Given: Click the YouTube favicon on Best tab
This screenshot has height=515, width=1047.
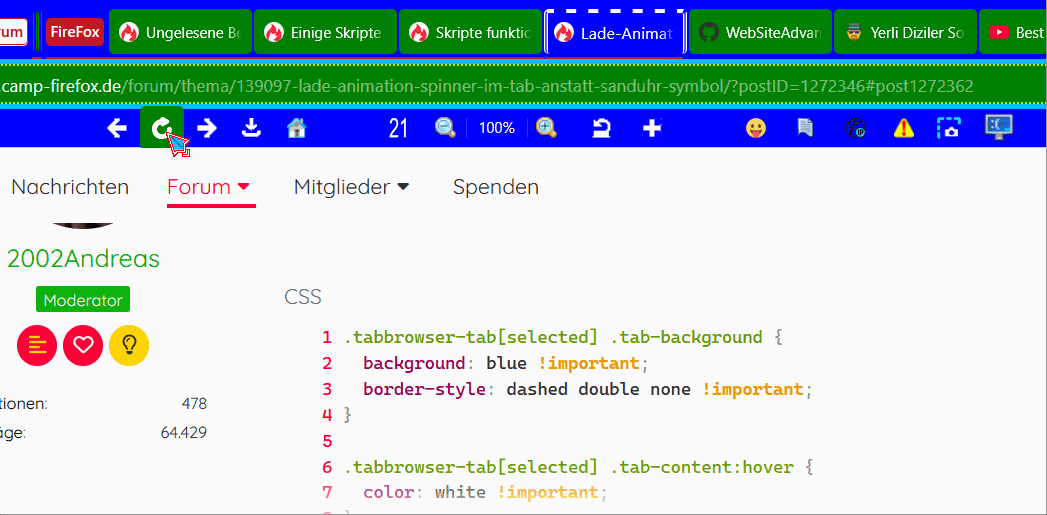Looking at the screenshot, I should point(999,32).
